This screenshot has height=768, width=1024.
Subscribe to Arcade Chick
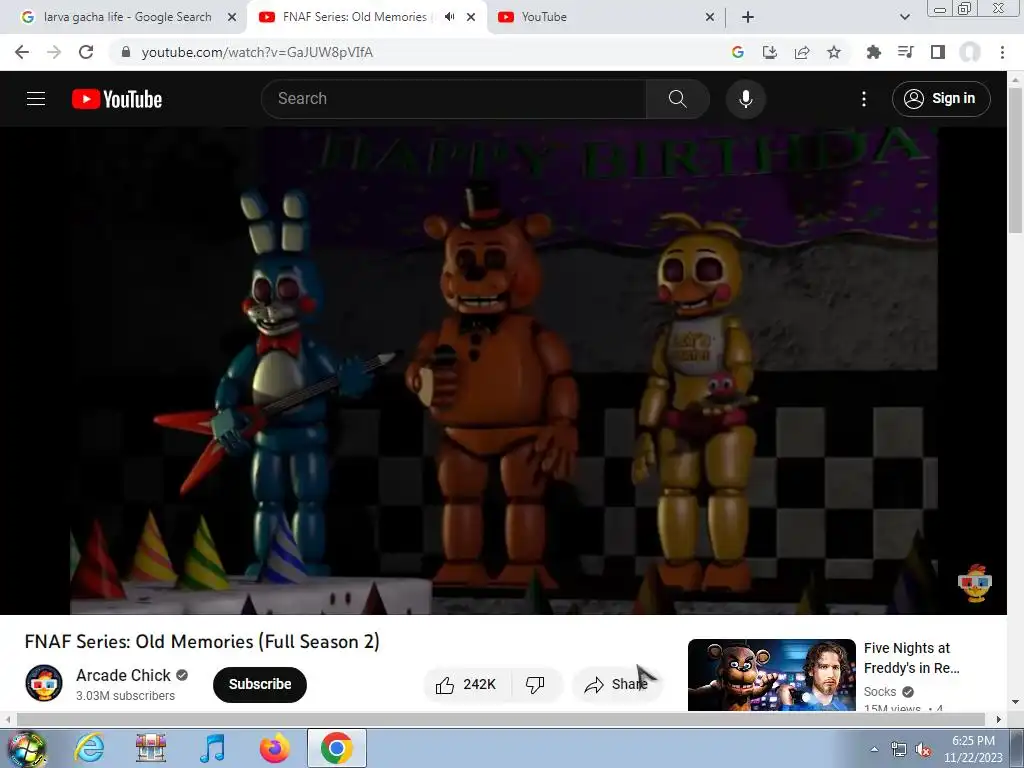260,684
